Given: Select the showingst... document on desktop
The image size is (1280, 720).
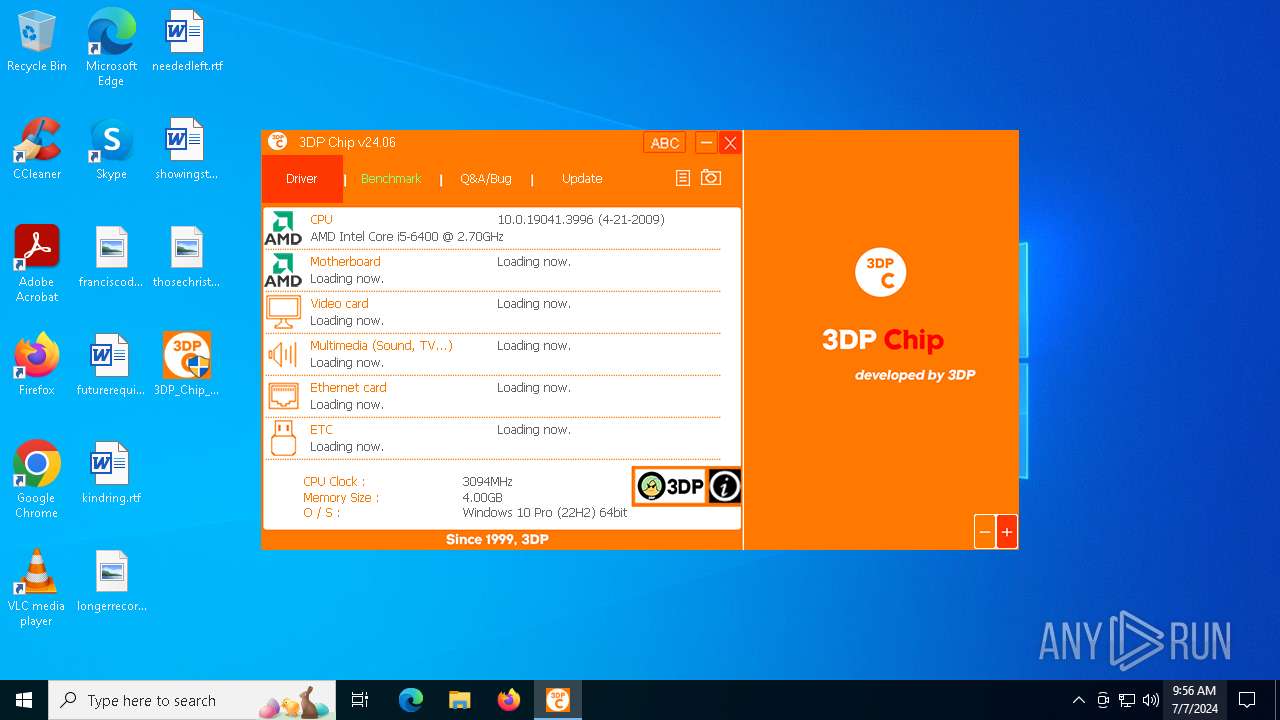Looking at the screenshot, I should pos(187,150).
